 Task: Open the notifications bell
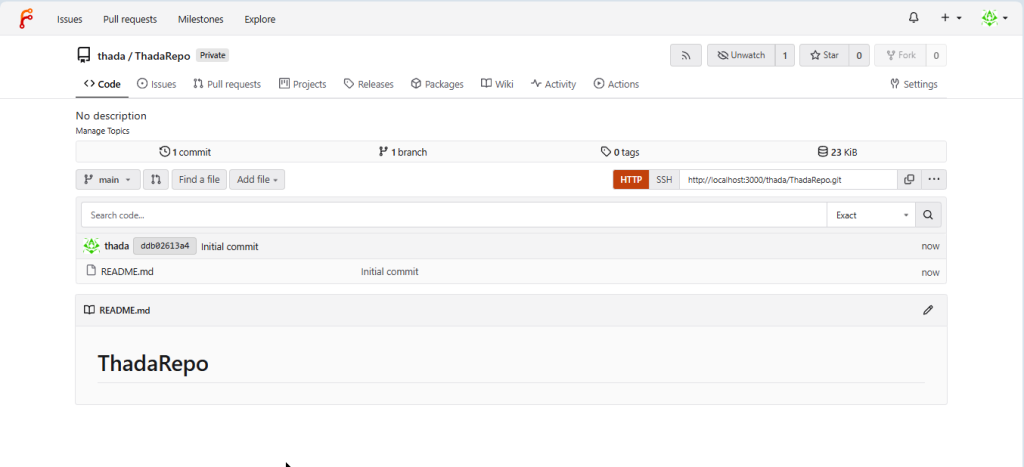(x=913, y=18)
